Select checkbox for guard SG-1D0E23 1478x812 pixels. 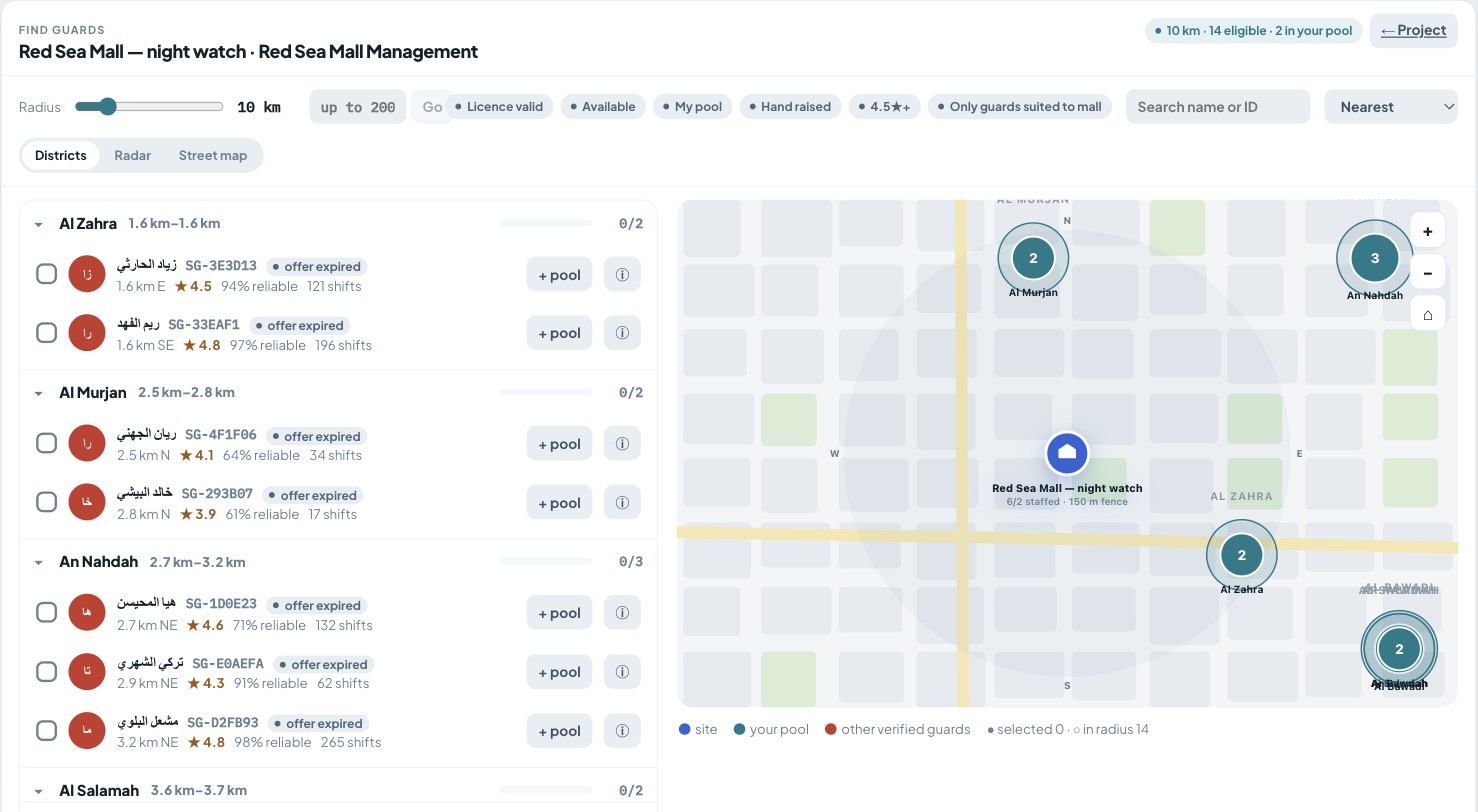click(x=46, y=612)
